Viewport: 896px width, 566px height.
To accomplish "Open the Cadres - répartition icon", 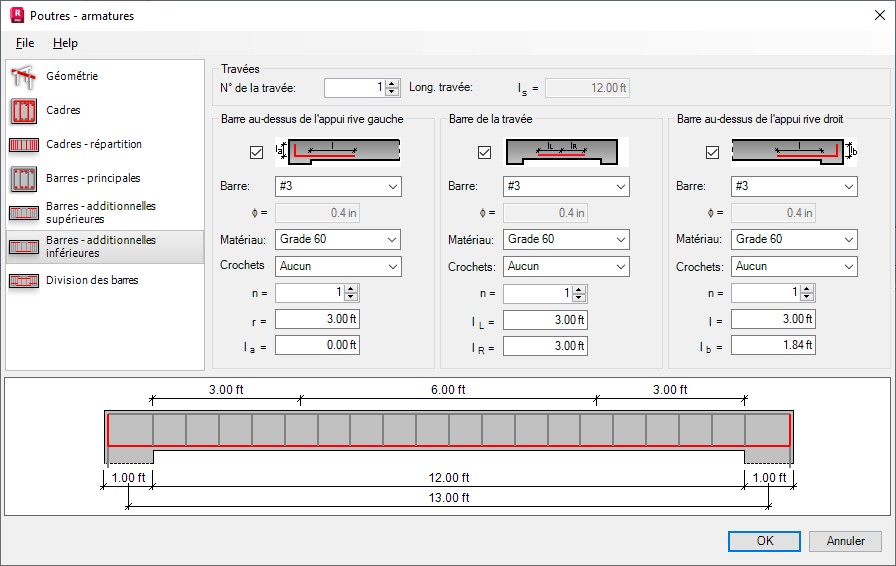I will point(23,145).
